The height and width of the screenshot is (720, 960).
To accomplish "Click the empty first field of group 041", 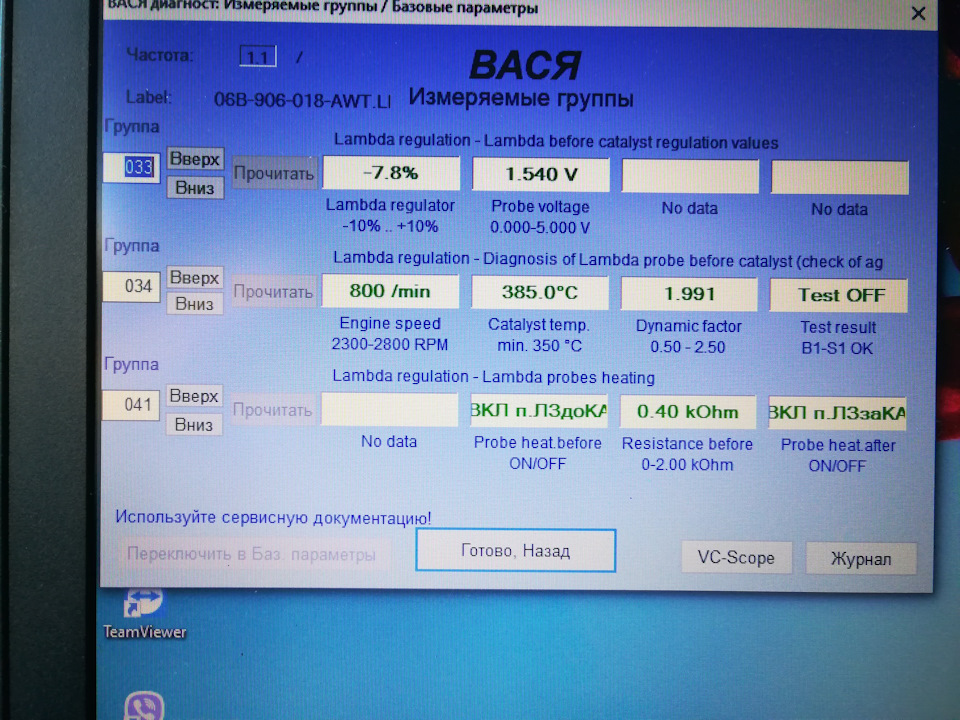I will tap(389, 409).
